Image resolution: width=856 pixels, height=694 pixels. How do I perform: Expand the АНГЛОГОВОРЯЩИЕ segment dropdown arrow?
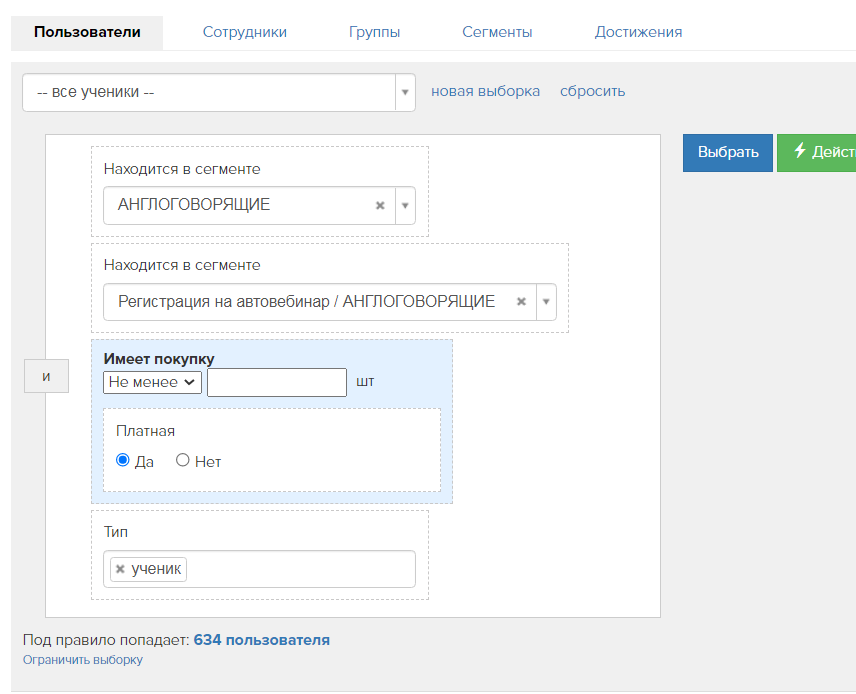point(405,205)
